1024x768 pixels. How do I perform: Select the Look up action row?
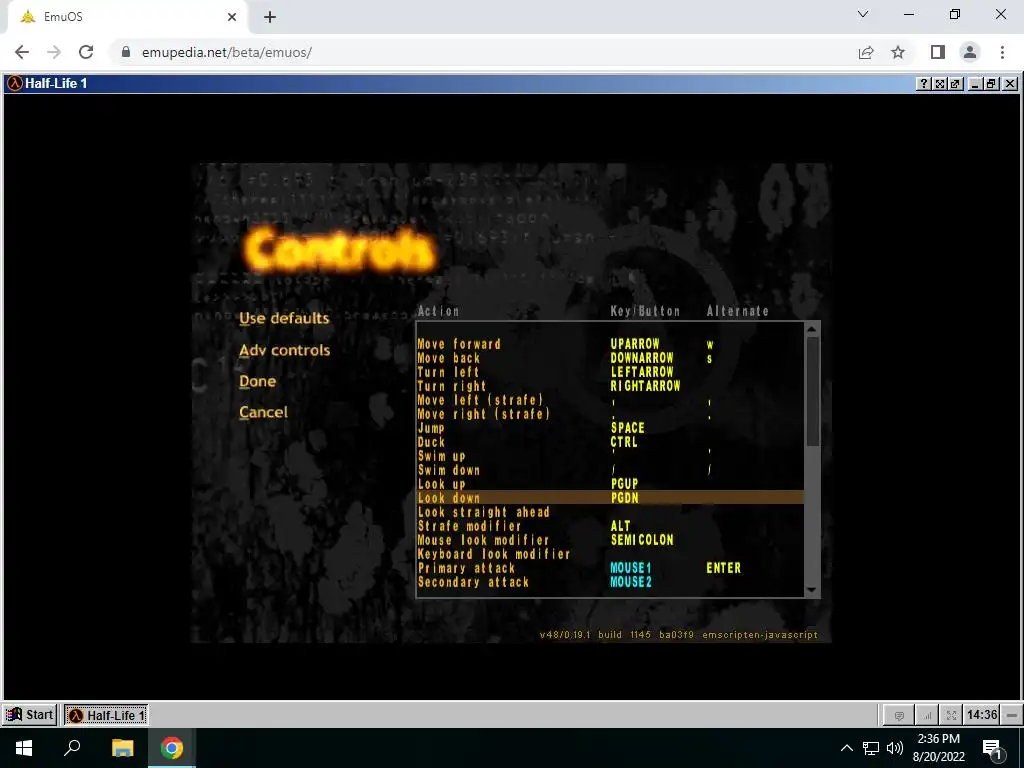pos(610,485)
